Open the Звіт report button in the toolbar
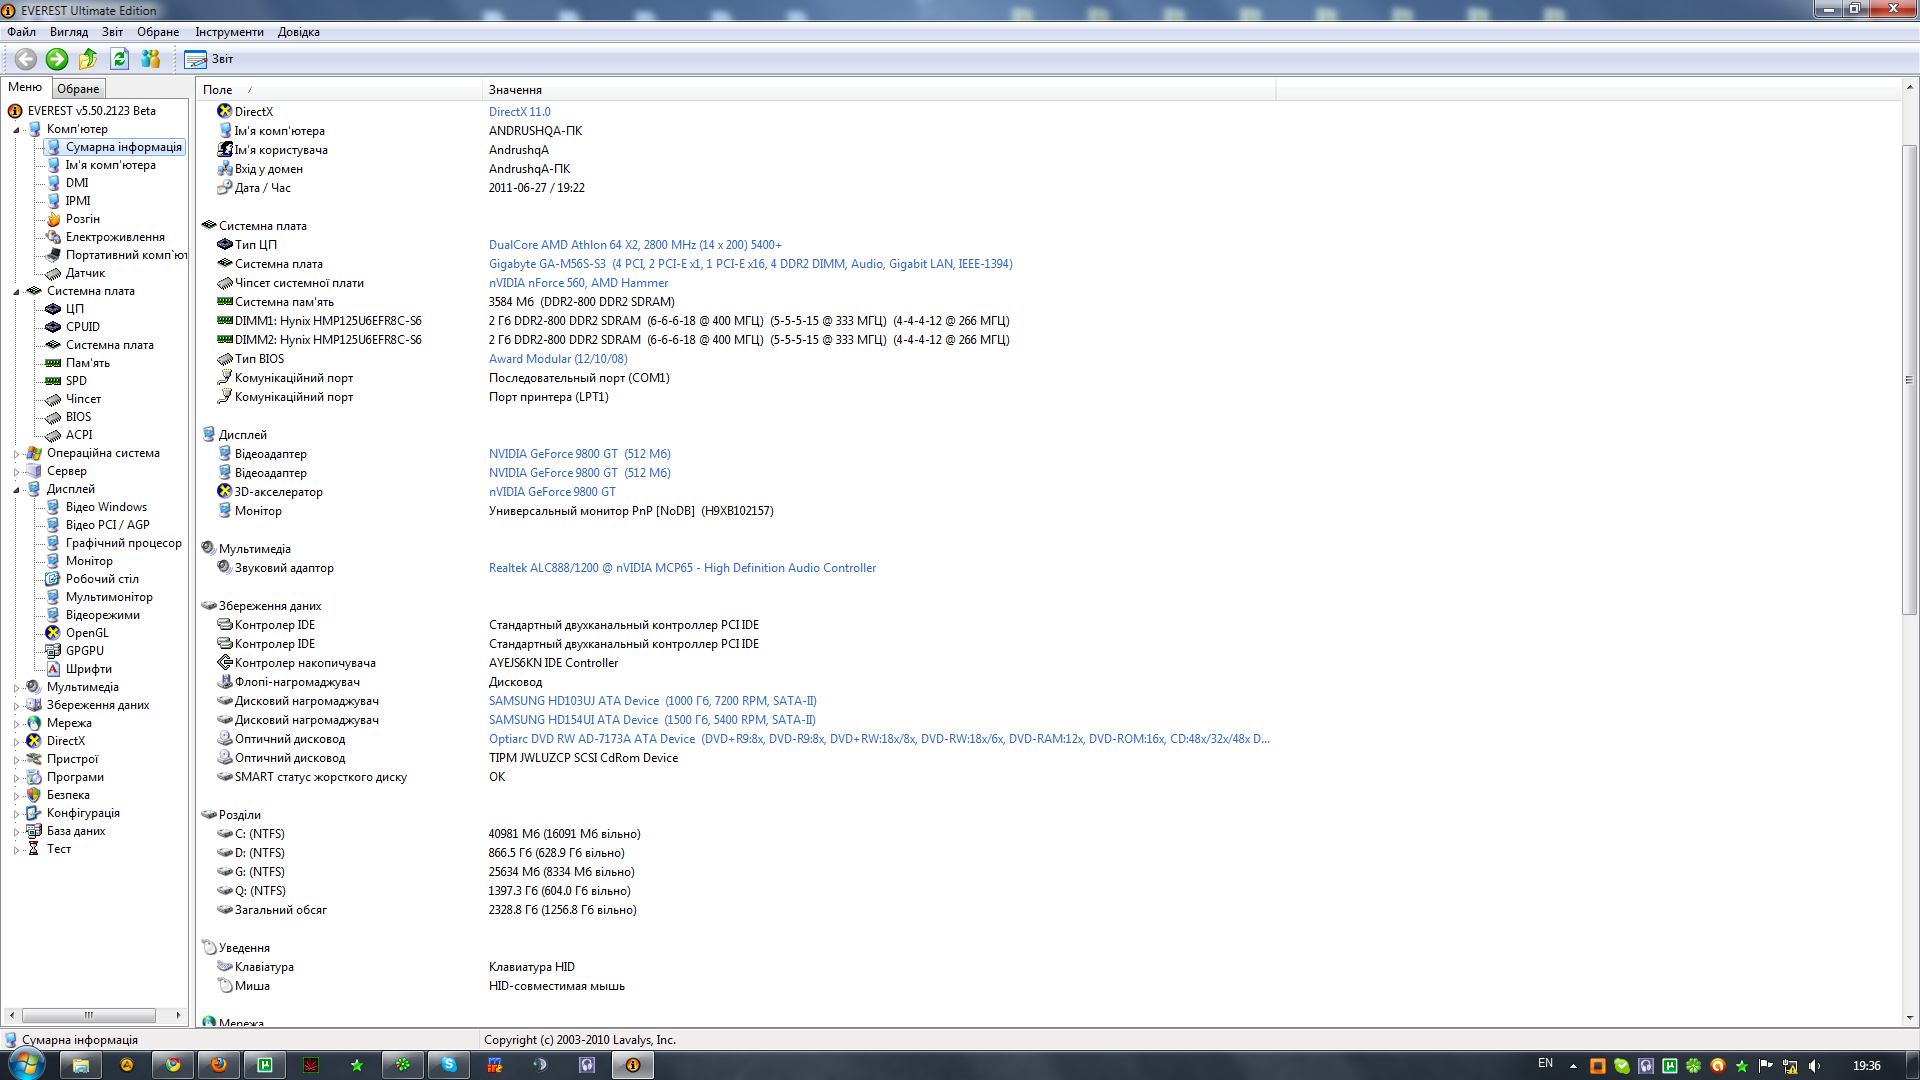1920x1080 pixels. pyautogui.click(x=209, y=59)
